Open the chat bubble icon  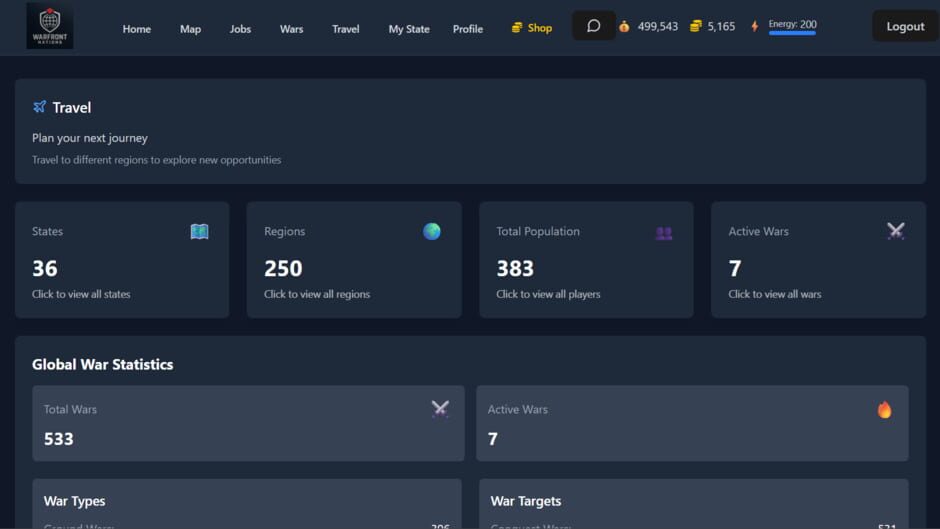(x=593, y=26)
